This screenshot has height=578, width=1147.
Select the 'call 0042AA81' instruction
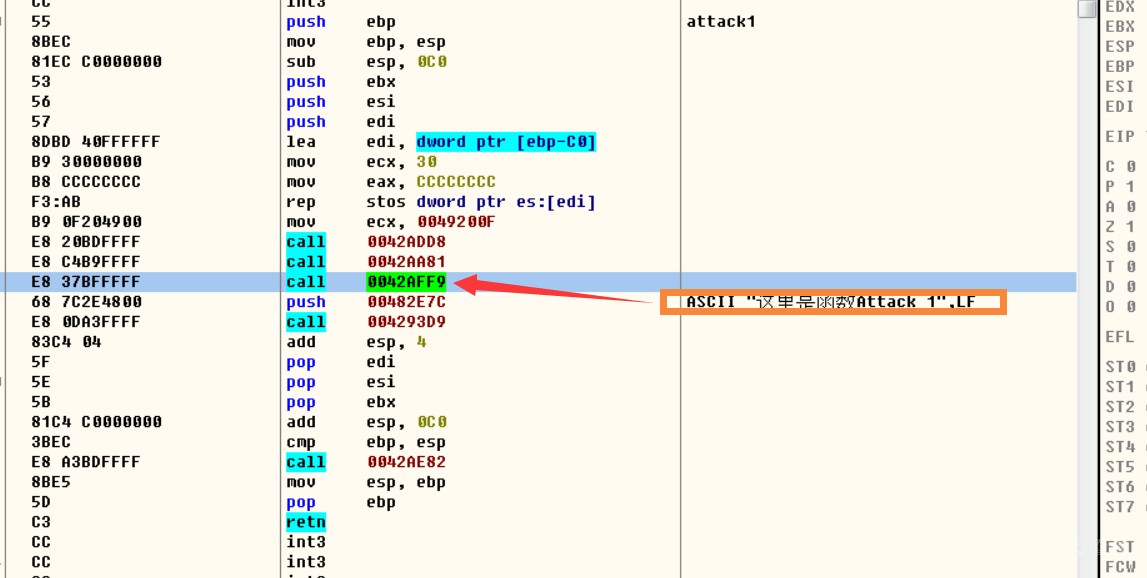pos(366,262)
